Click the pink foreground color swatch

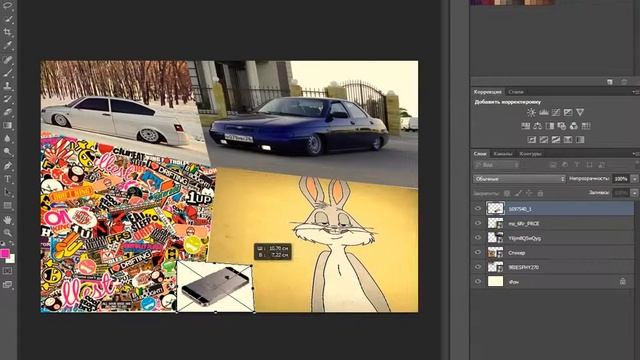coord(4,253)
